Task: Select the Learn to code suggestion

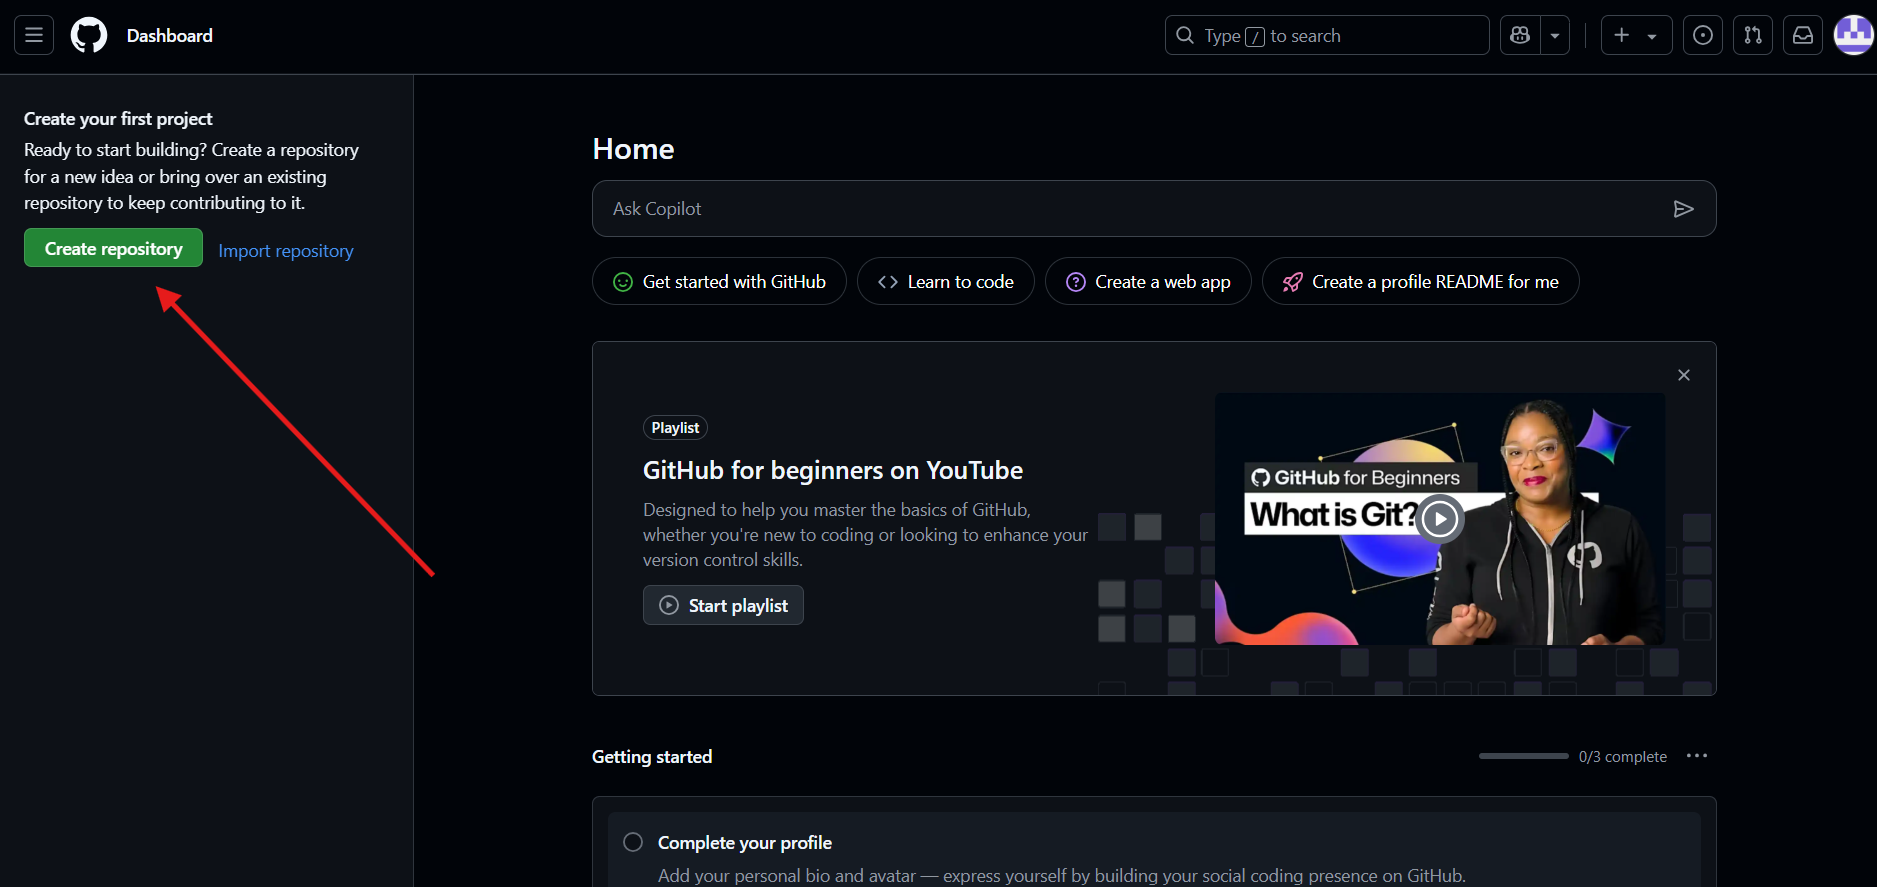Action: (x=945, y=281)
